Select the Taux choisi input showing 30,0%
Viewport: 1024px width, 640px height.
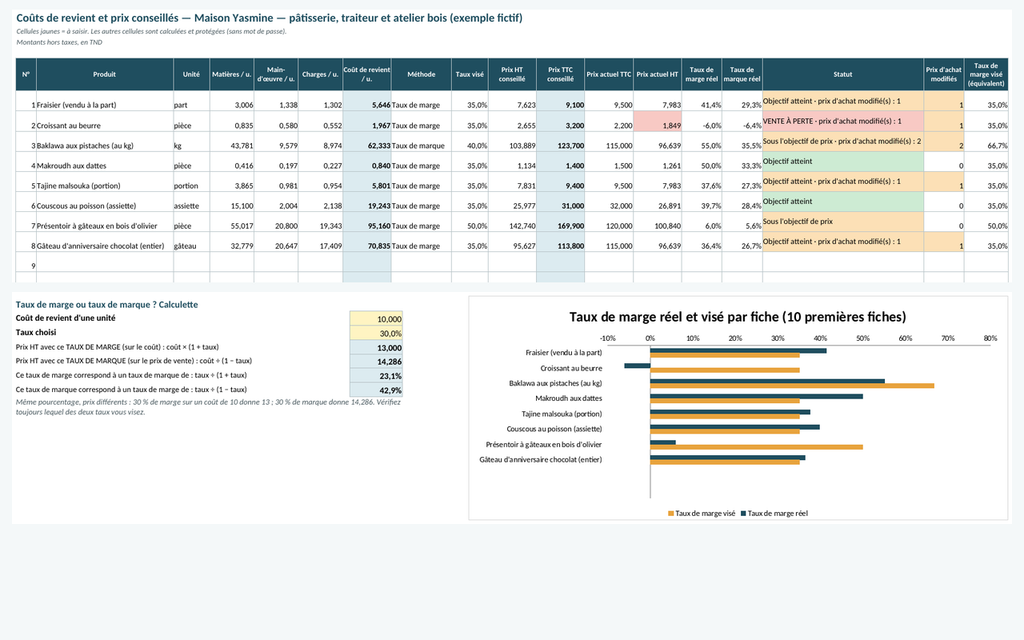pos(376,333)
